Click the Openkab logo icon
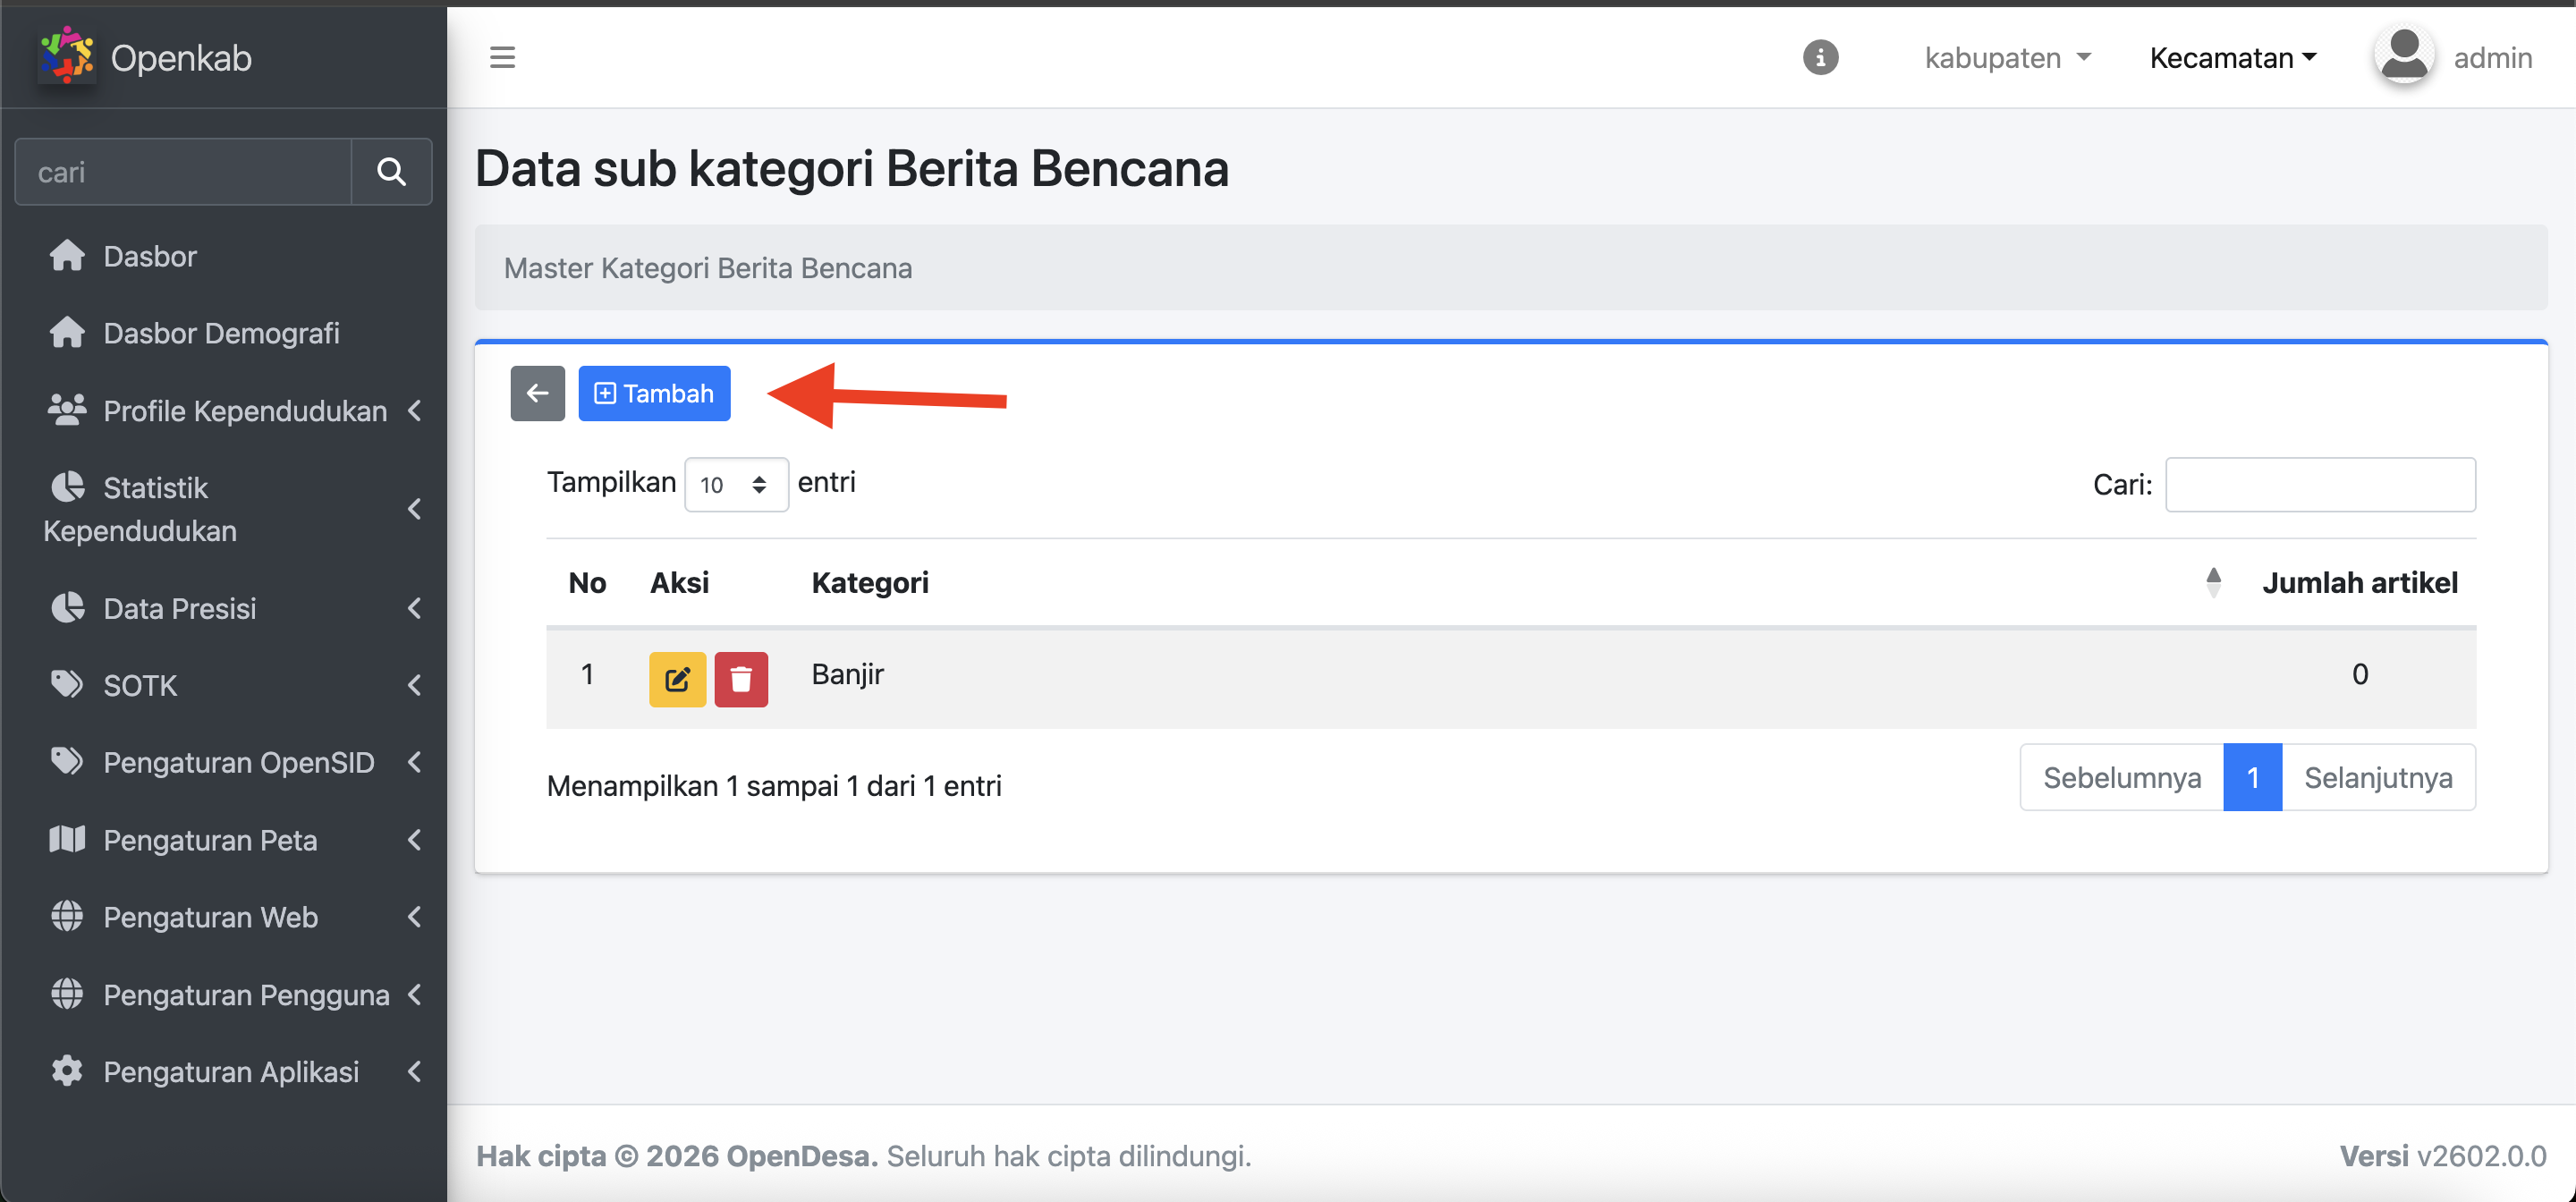2576x1202 pixels. click(66, 56)
